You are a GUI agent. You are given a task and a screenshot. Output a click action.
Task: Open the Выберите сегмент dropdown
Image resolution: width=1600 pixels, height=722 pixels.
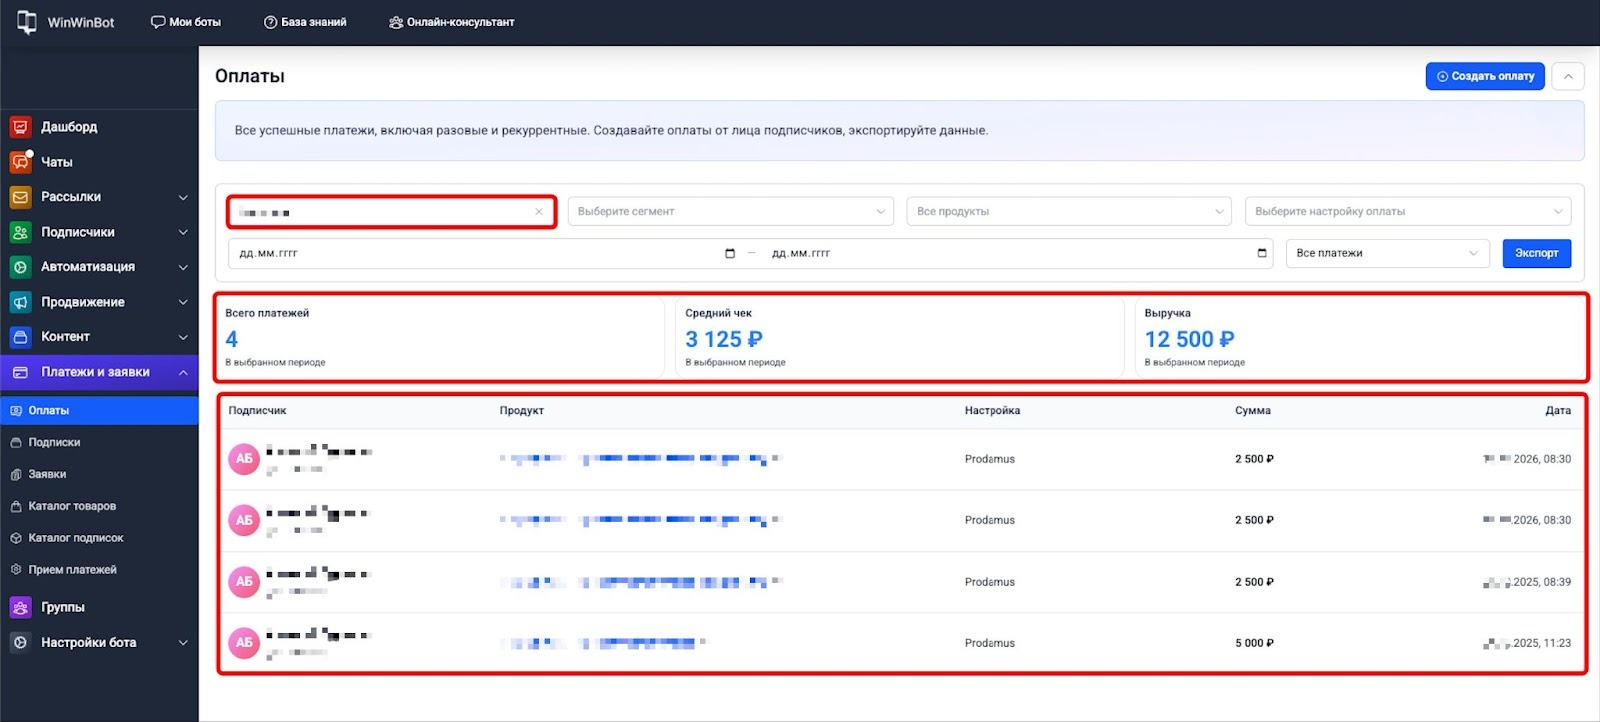click(x=730, y=212)
